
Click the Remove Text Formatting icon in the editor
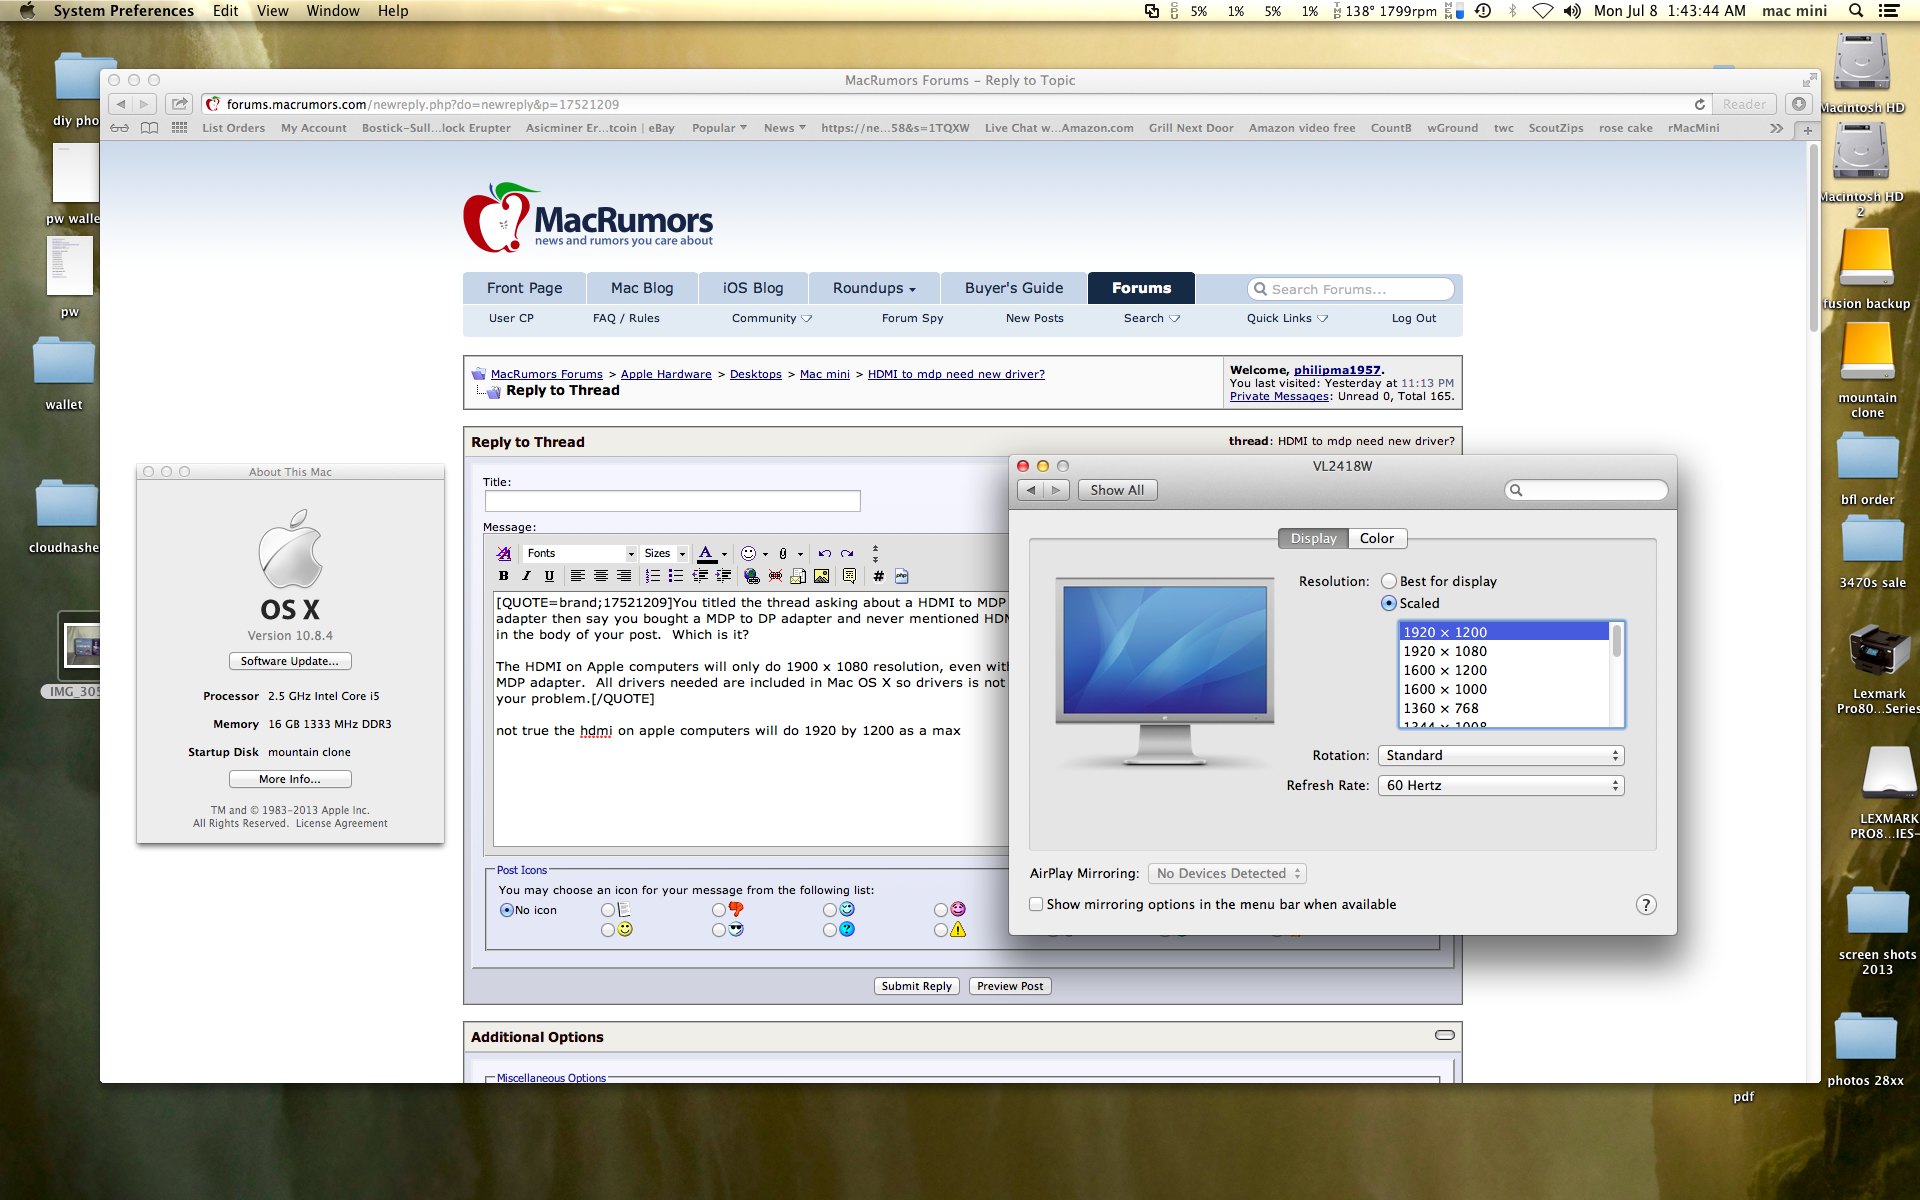tap(503, 553)
